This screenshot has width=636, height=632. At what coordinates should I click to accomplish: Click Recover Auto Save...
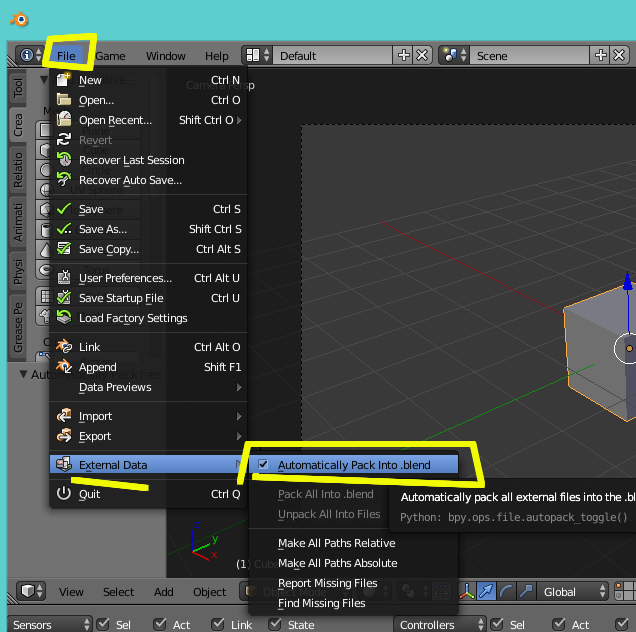148,180
